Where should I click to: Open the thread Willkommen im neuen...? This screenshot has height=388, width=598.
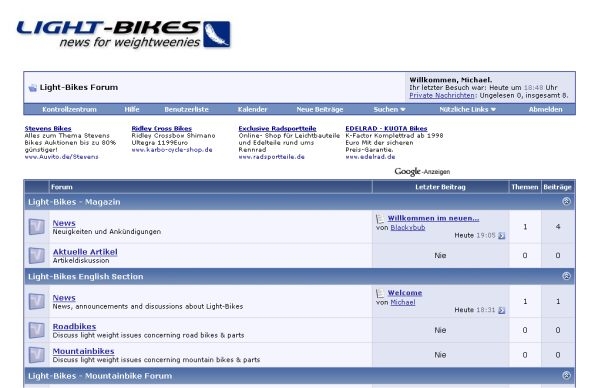pos(433,218)
